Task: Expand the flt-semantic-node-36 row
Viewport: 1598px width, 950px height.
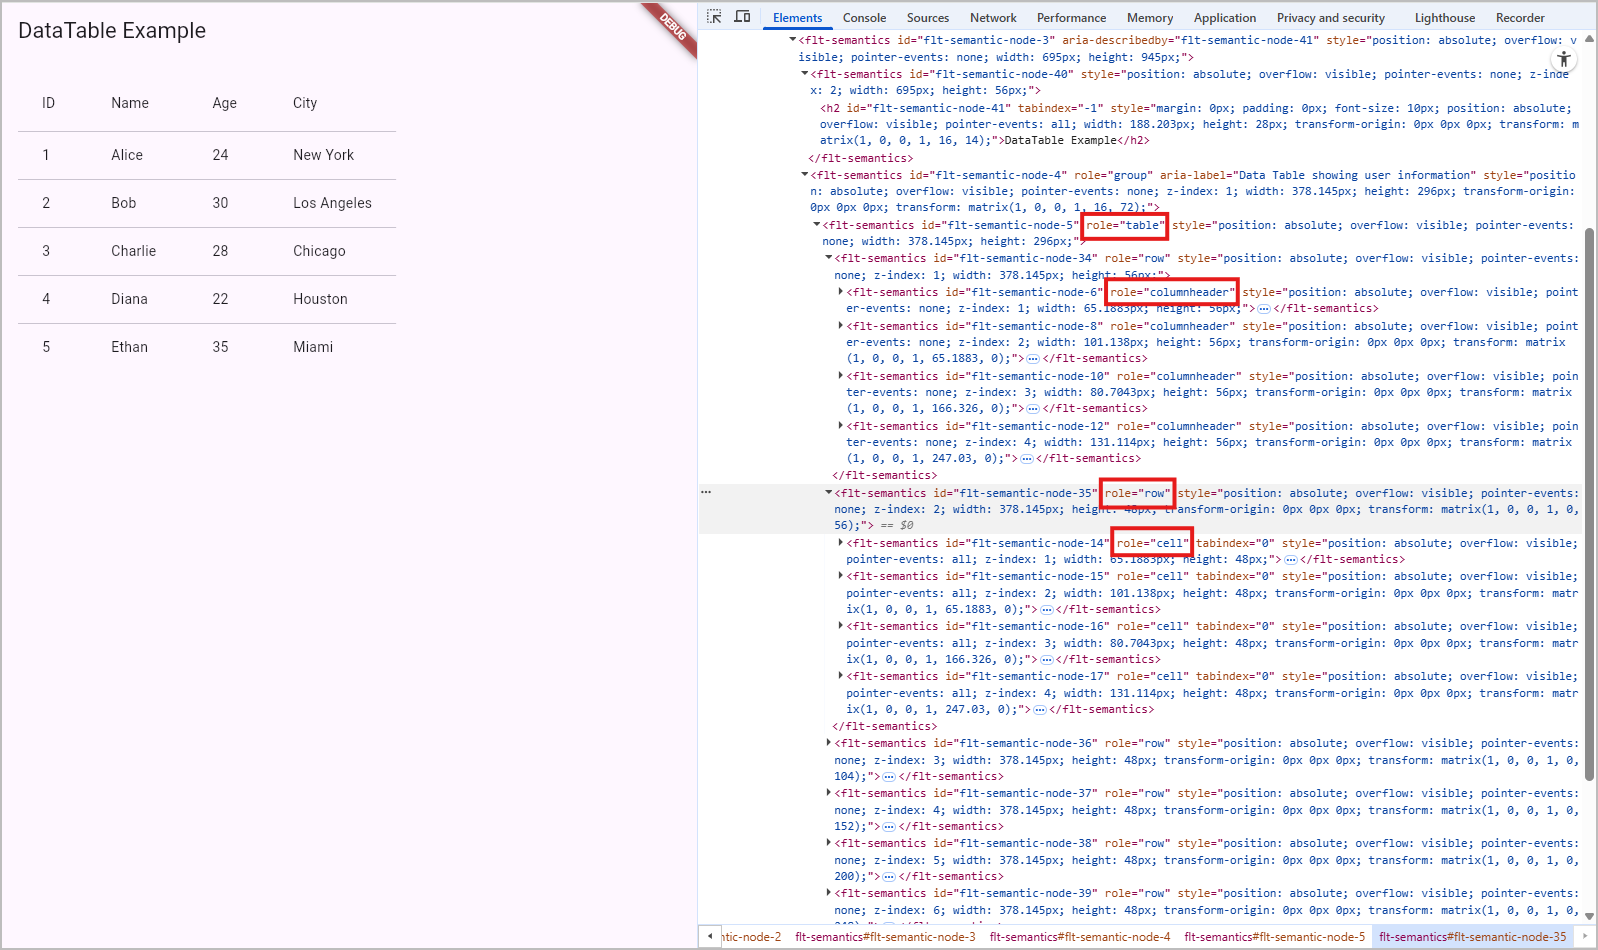Action: point(829,743)
